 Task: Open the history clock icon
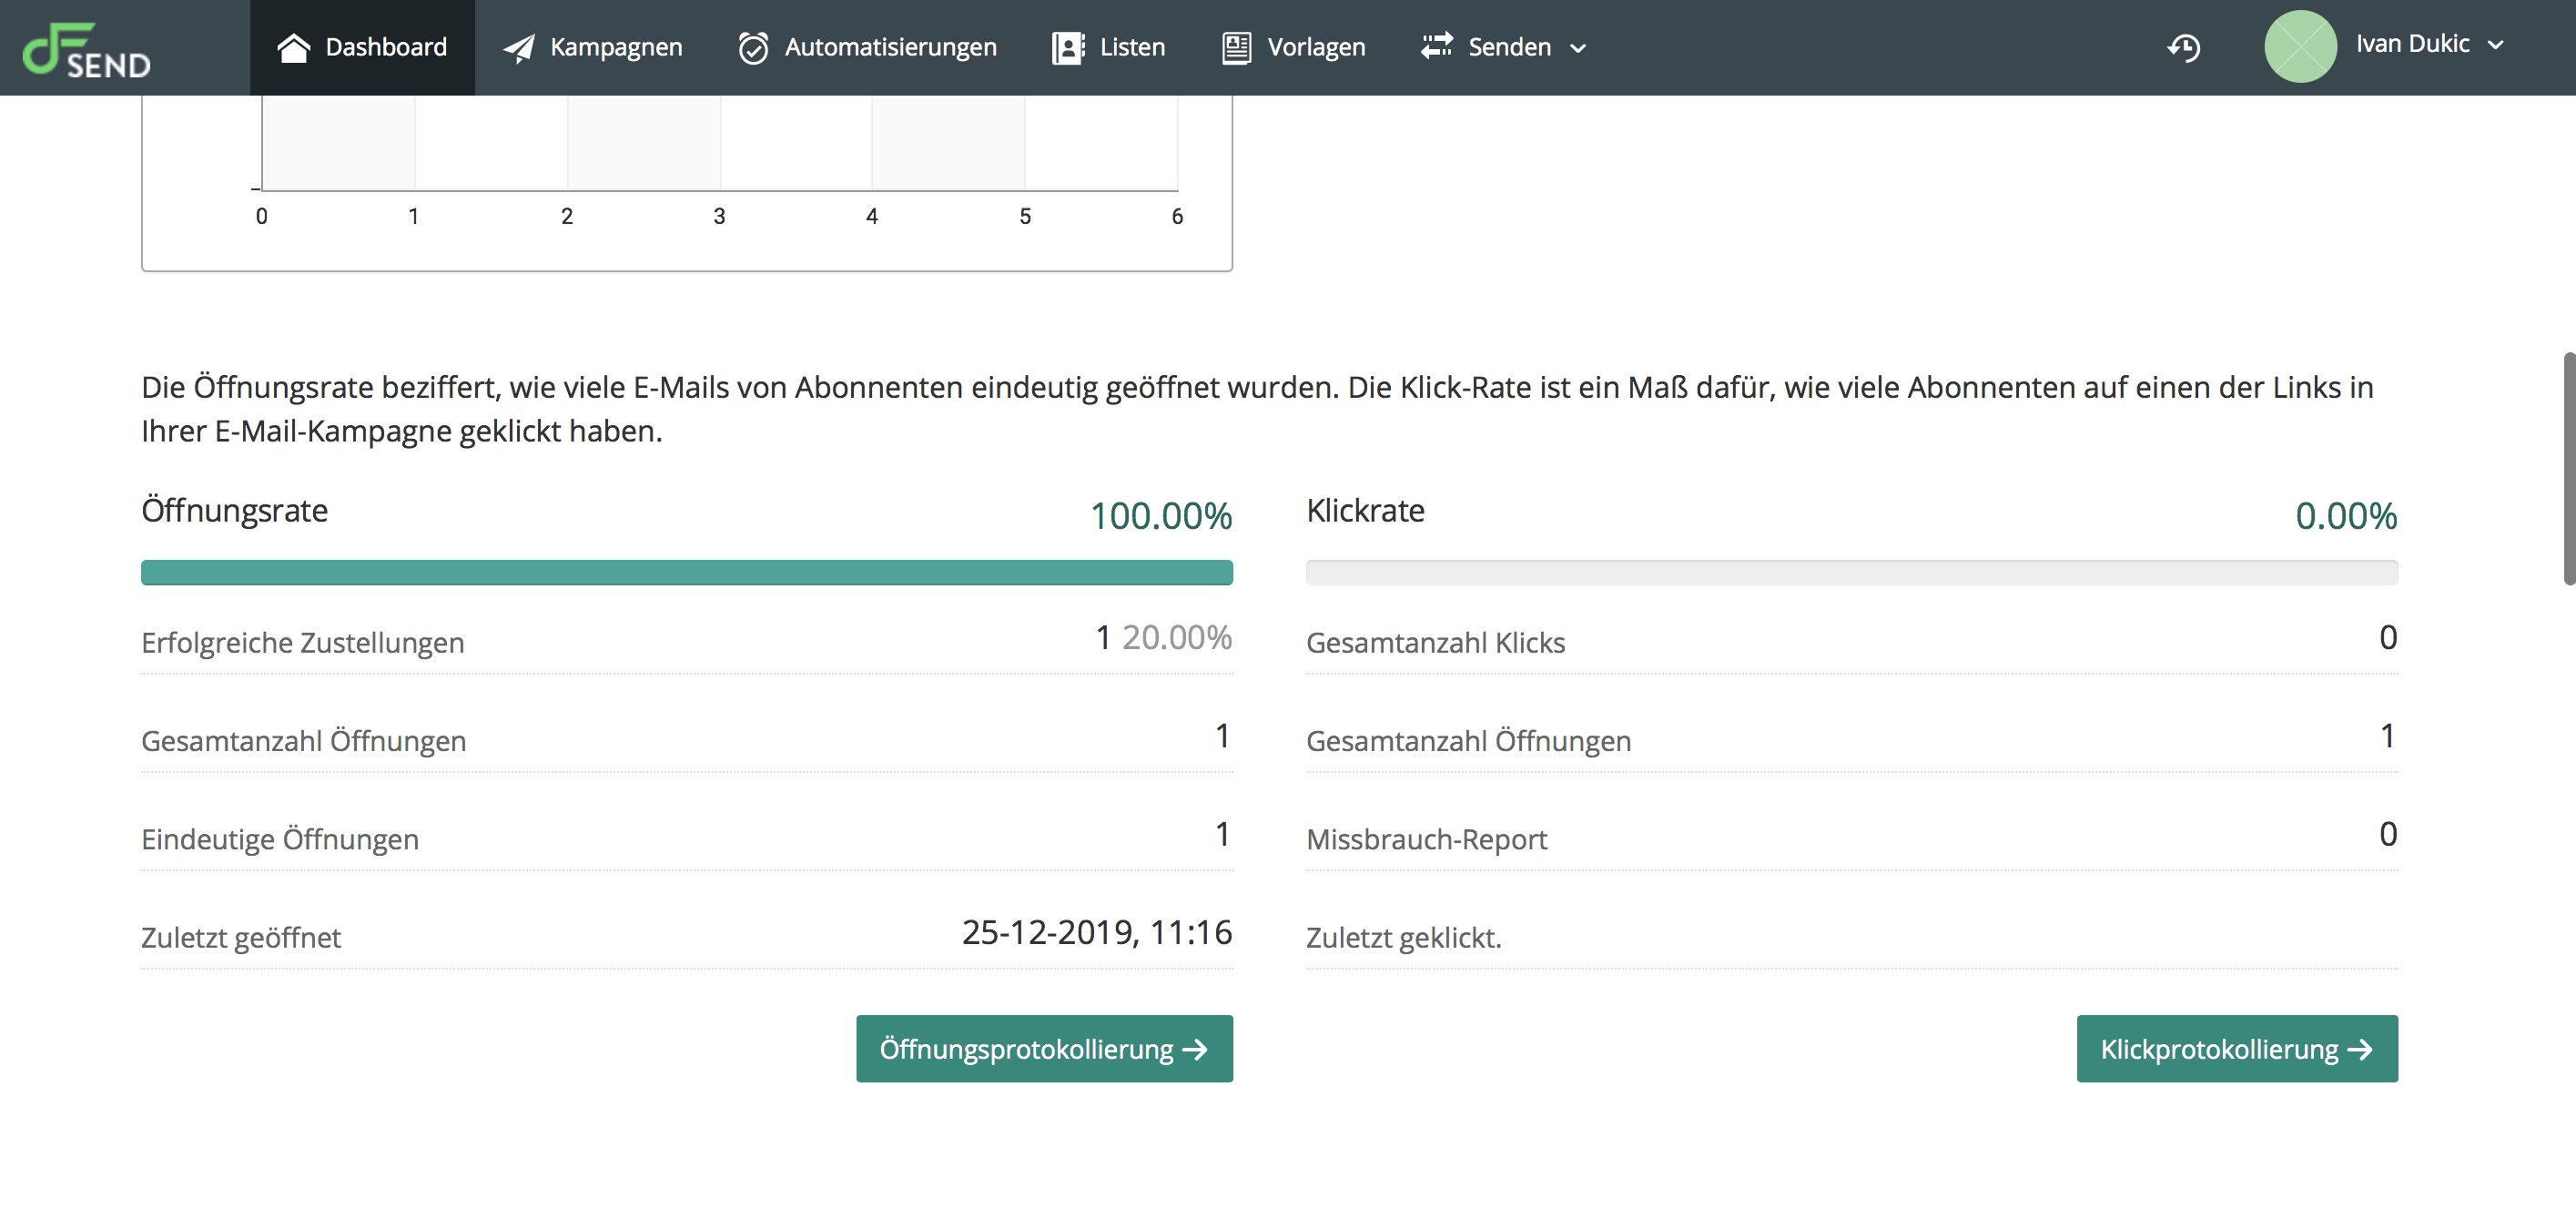point(2184,47)
